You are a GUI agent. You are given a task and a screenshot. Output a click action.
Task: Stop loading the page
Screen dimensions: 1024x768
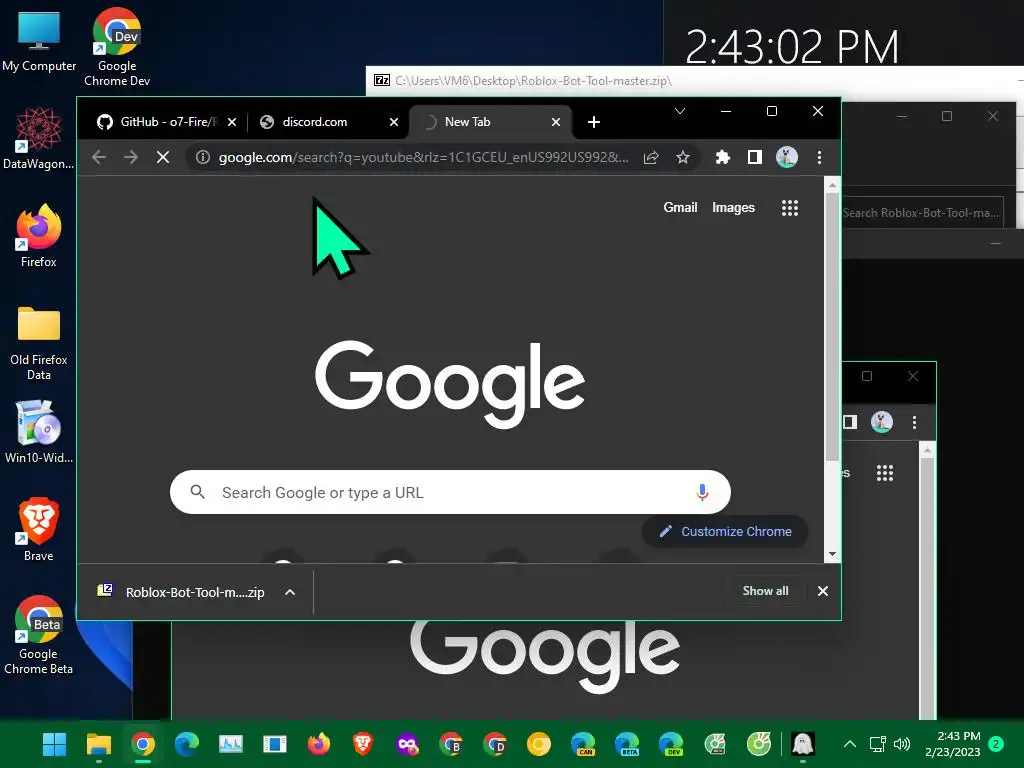[x=163, y=157]
